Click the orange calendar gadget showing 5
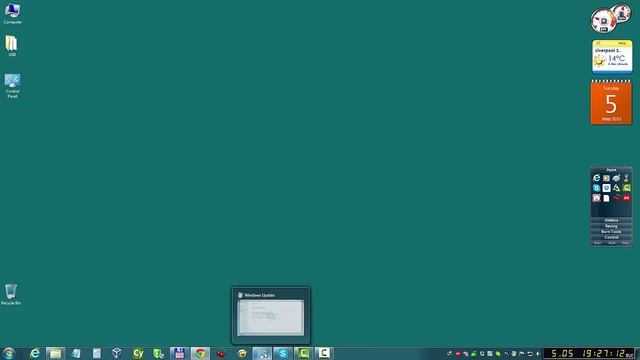Image resolution: width=640 pixels, height=360 pixels. (x=611, y=102)
